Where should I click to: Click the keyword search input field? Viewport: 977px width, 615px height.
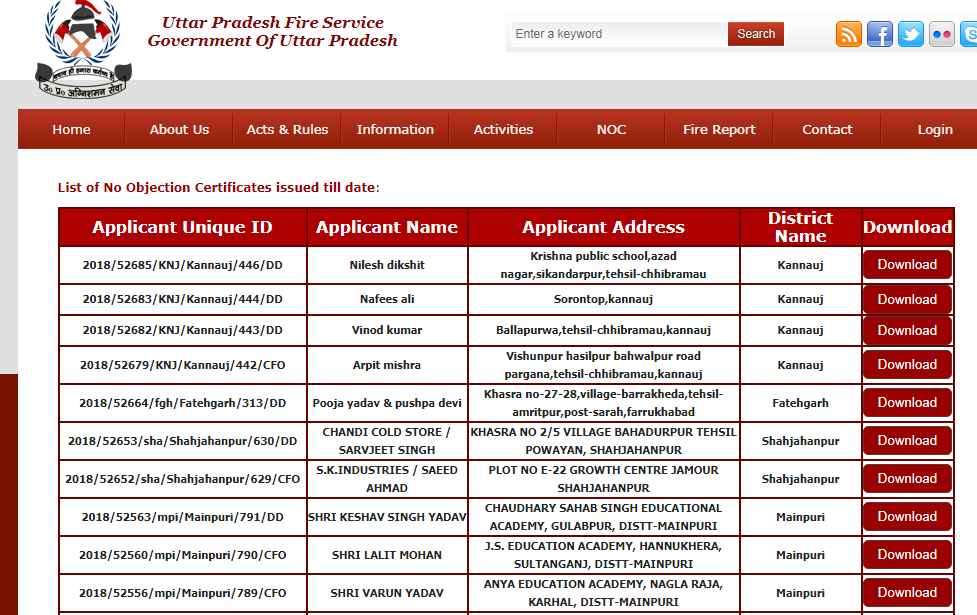[x=617, y=33]
